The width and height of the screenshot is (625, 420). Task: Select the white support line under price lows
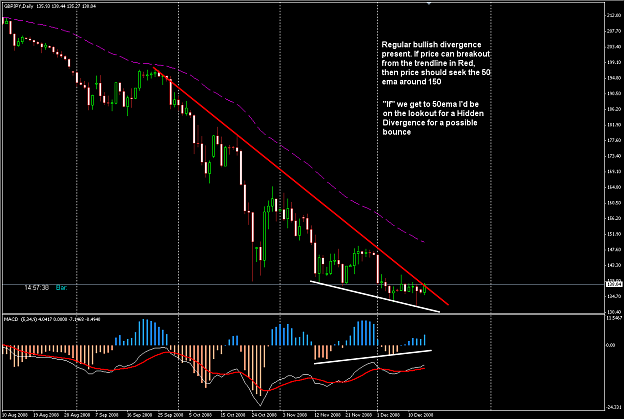tap(375, 297)
